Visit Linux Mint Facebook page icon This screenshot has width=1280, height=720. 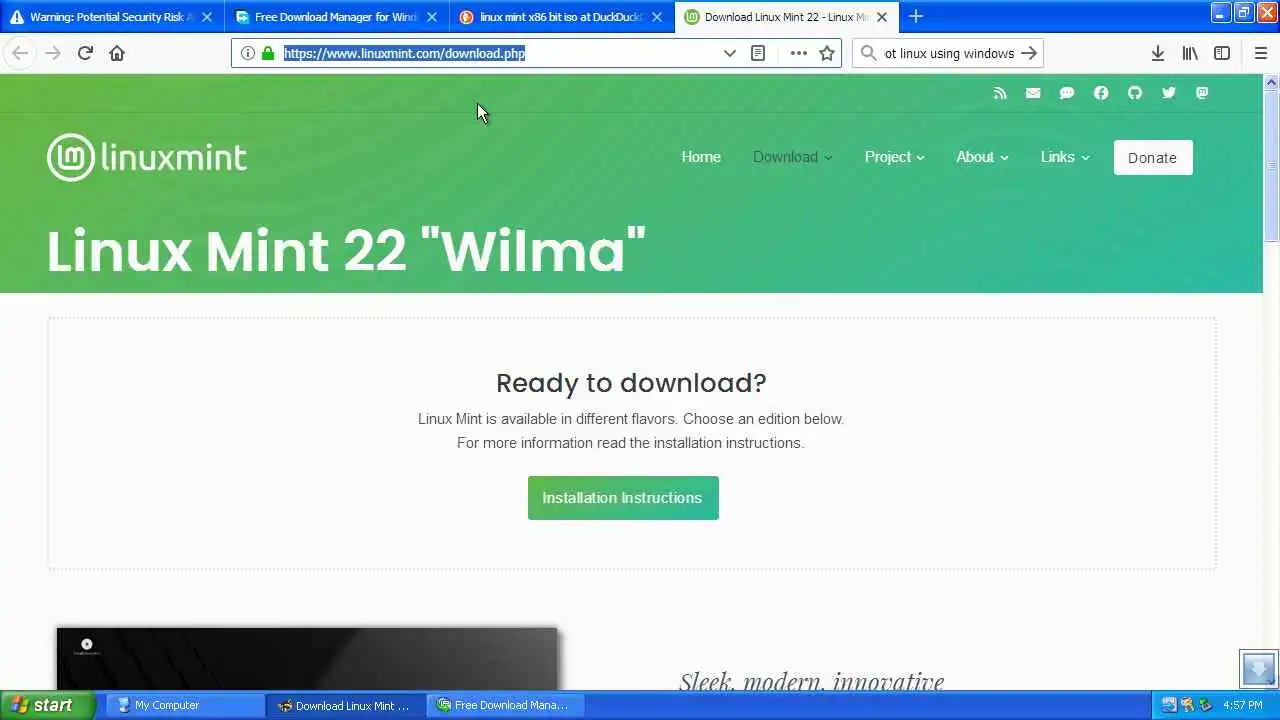click(x=1101, y=93)
